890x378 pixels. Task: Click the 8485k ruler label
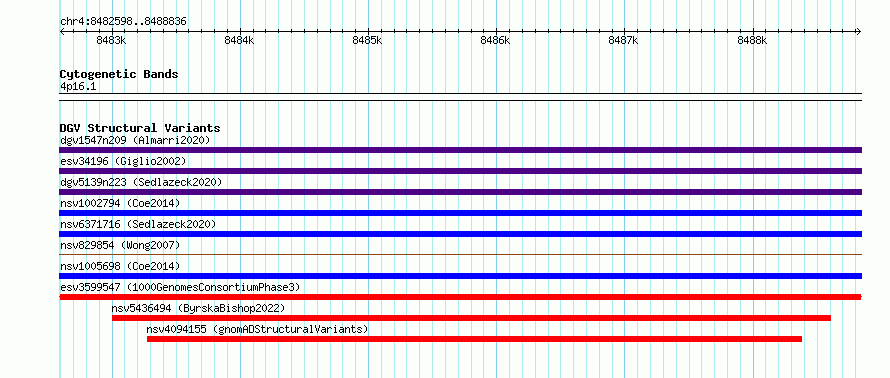coord(368,40)
